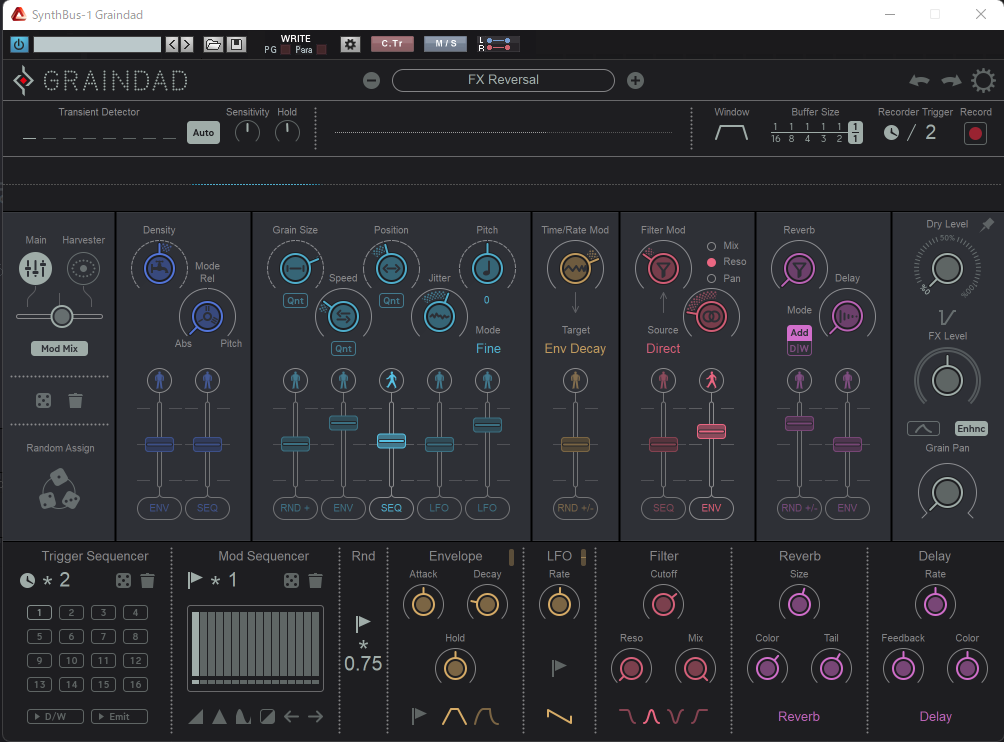
Task: Click the Record button
Action: pyautogui.click(x=975, y=133)
